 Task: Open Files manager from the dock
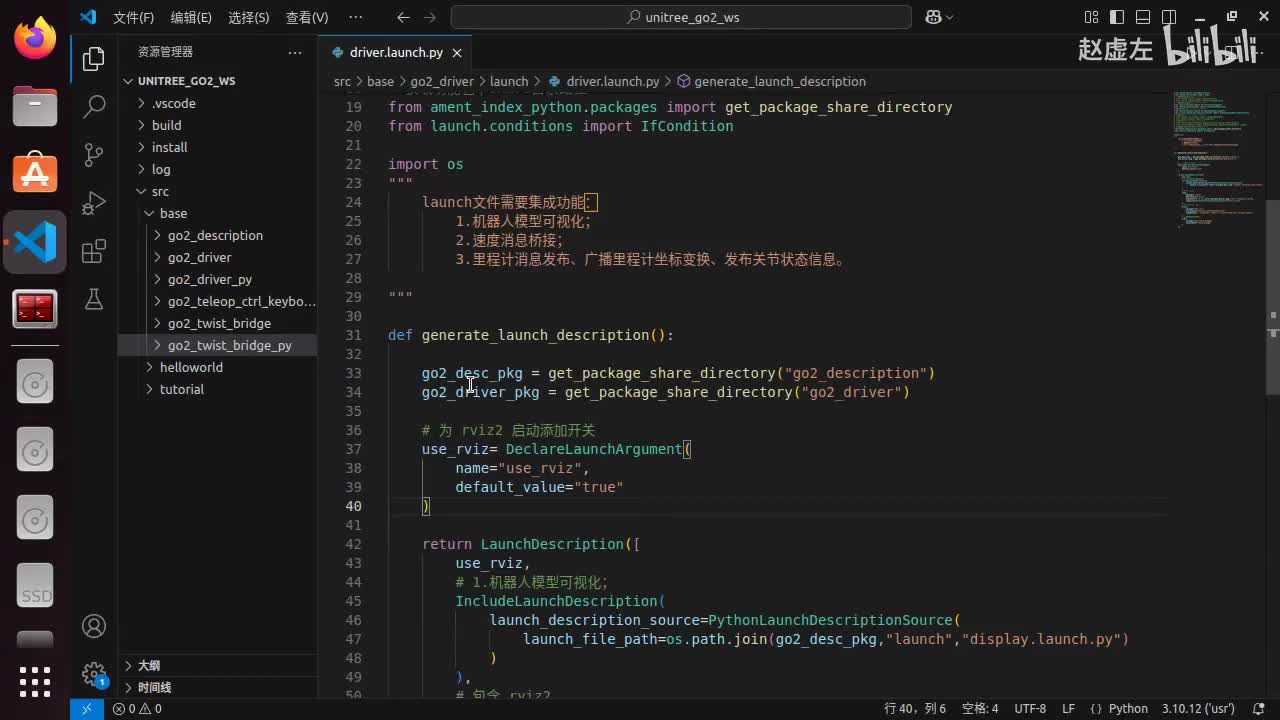(35, 105)
